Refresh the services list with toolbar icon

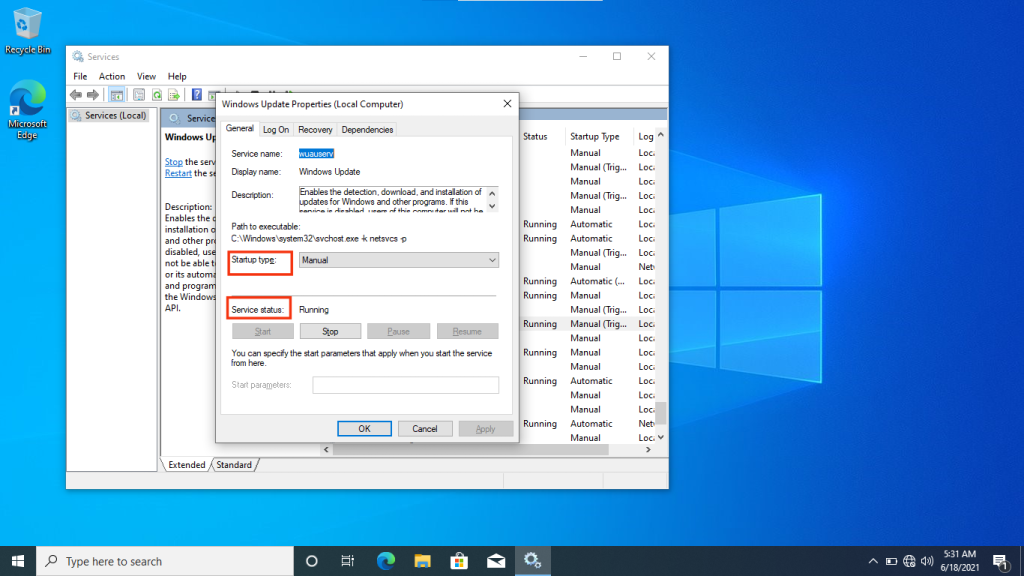coord(157,95)
